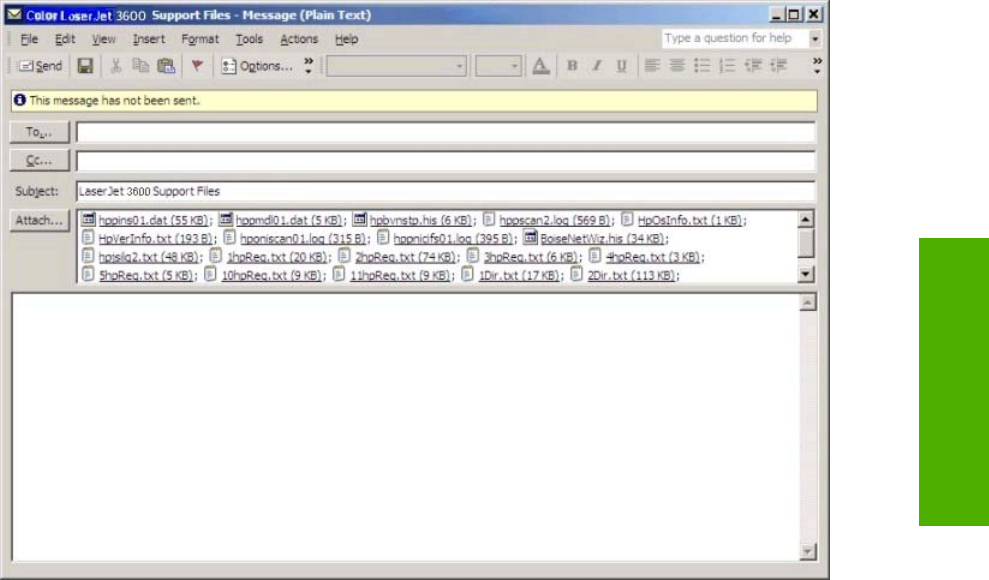This screenshot has width=989, height=580.
Task: Toggle Underline formatting
Action: pos(621,66)
